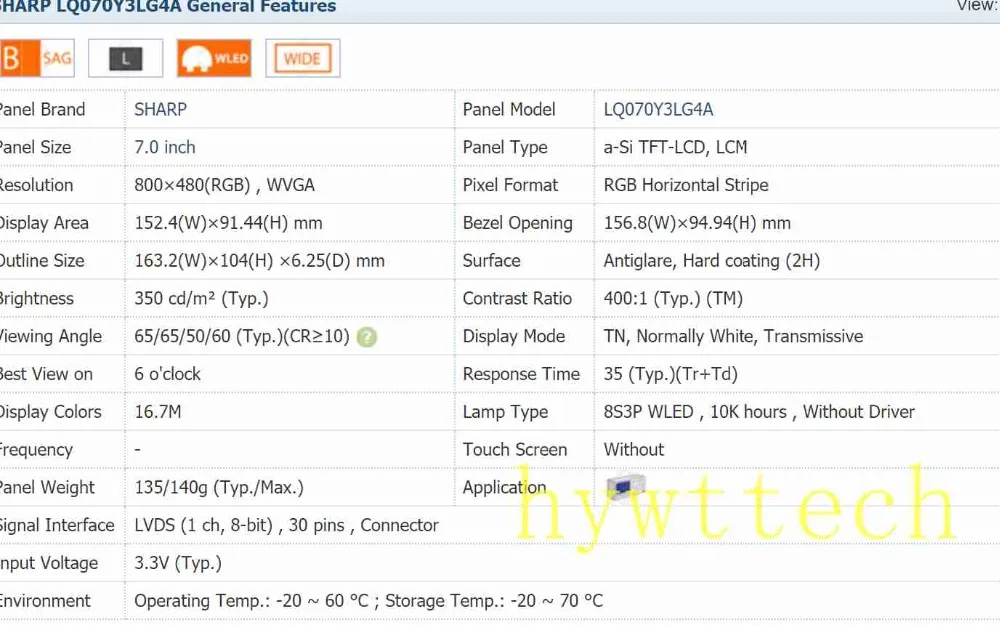Screen dimensions: 1000x625
Task: Select LVDS (1 ch, 8-bit) signal interface value
Action: coord(286,526)
